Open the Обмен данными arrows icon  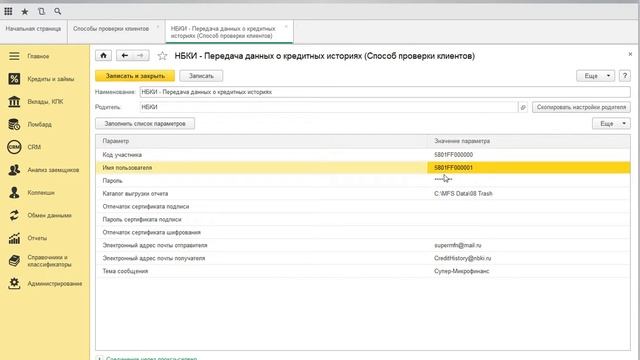[x=14, y=215]
